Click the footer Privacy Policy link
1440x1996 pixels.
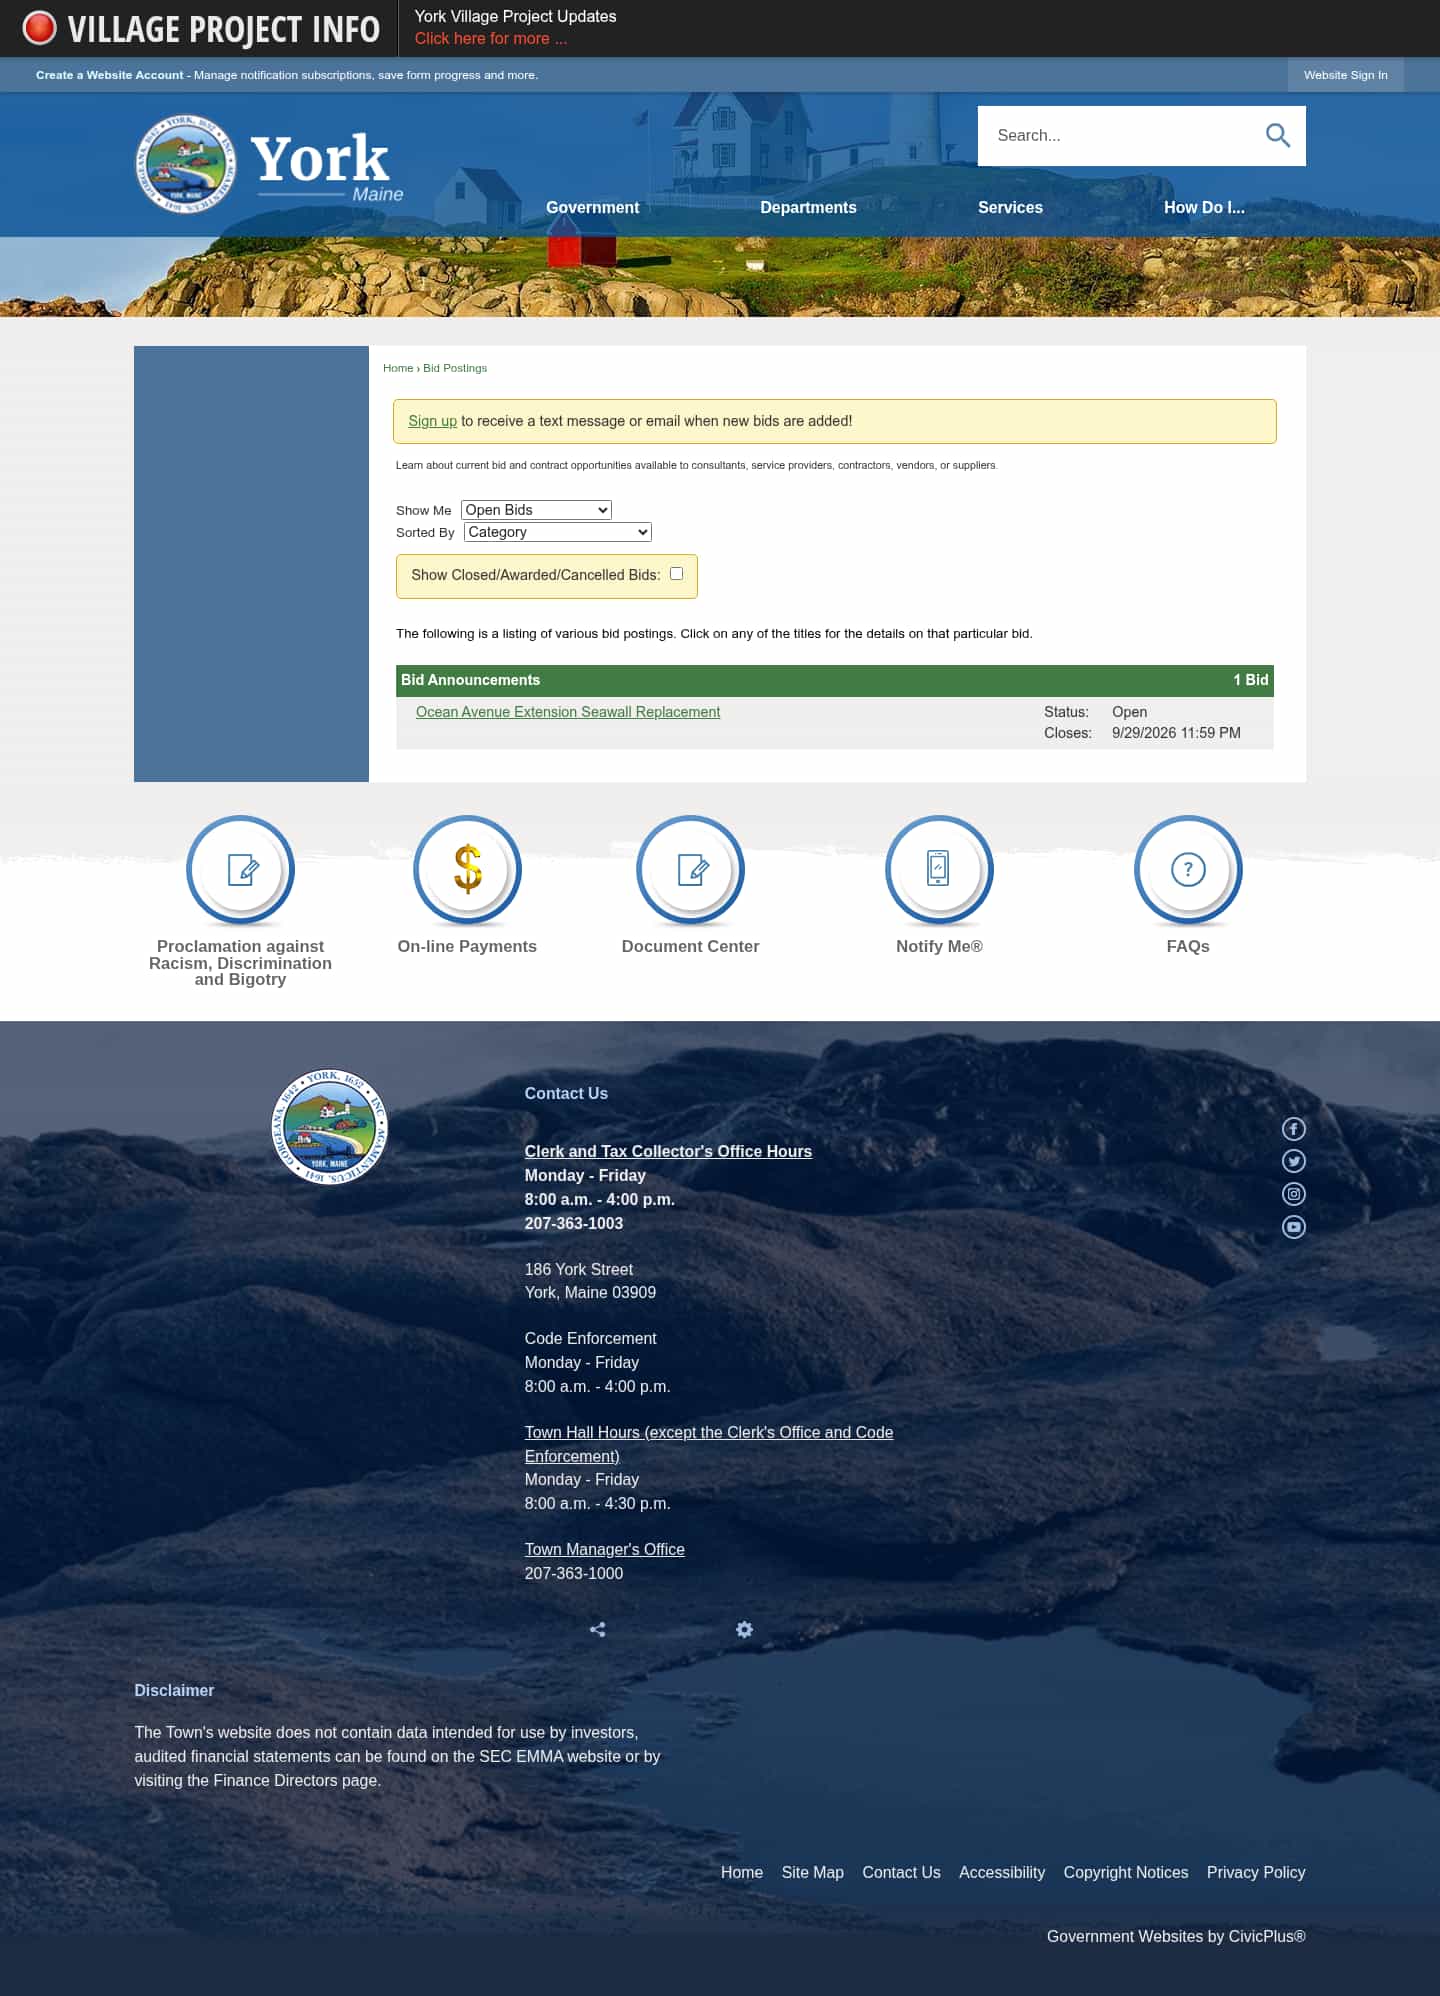1256,1872
